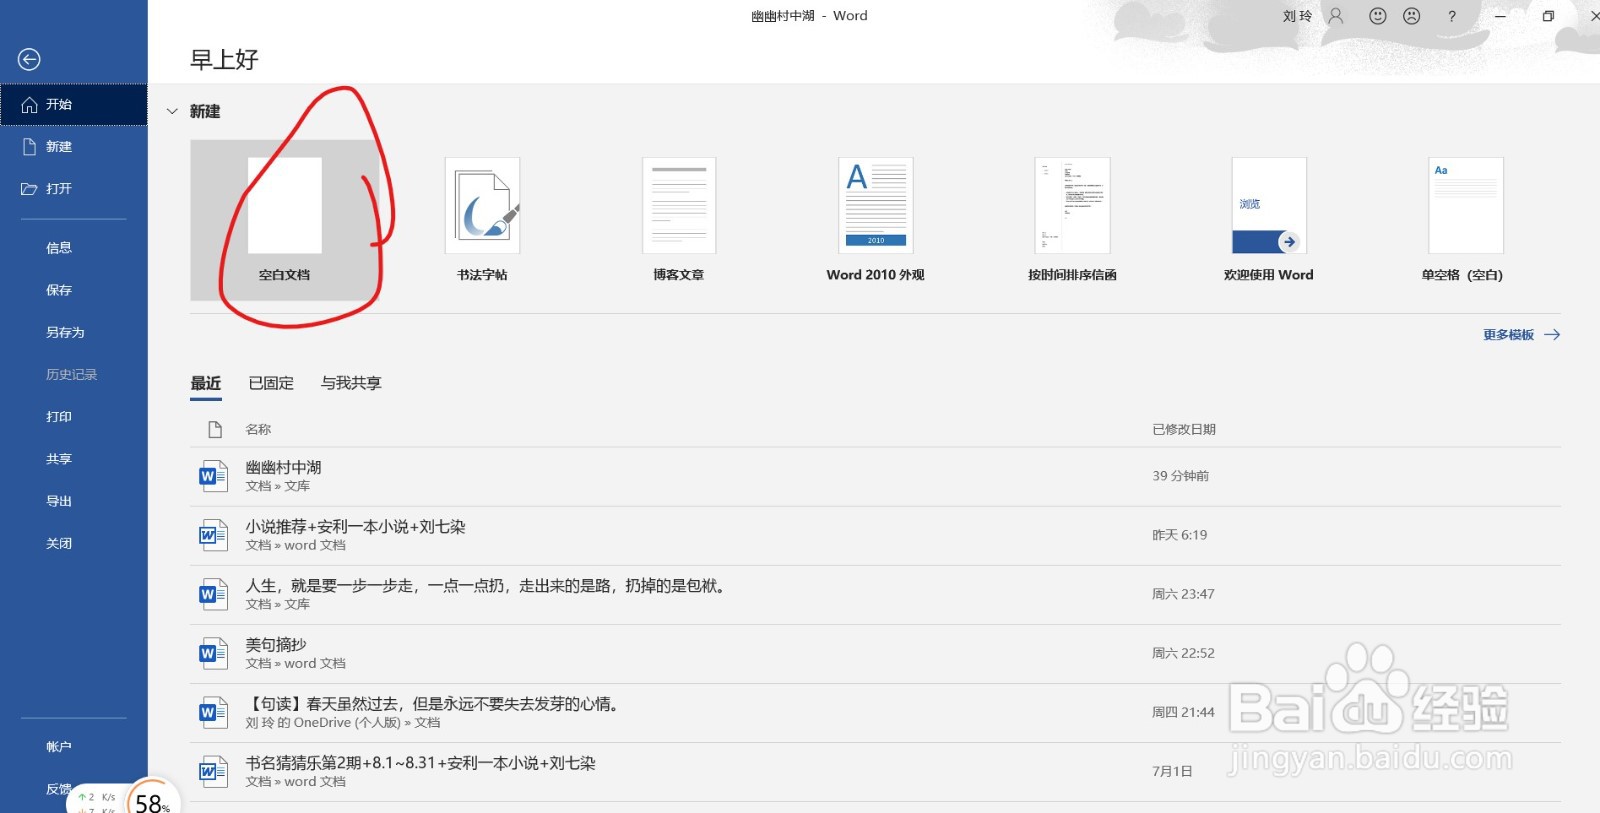Click Word file icon beside 美句摘抄
Viewport: 1600px width, 813px height.
click(212, 653)
